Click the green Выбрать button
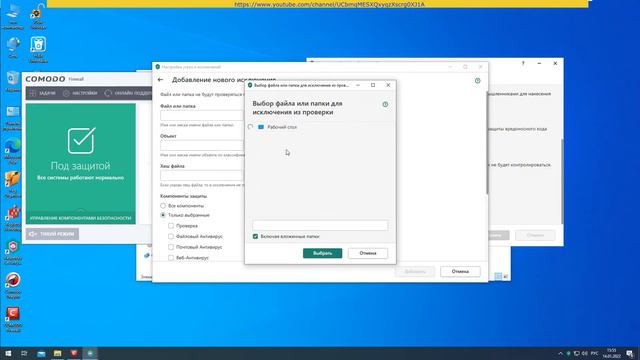Image resolution: width=640 pixels, height=360 pixels. [x=322, y=253]
